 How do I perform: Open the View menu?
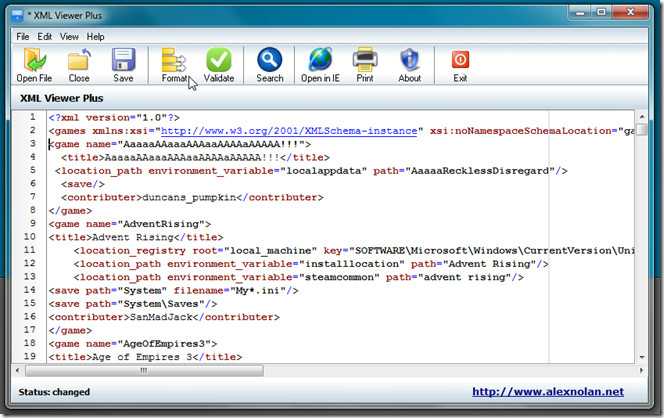pyautogui.click(x=69, y=37)
